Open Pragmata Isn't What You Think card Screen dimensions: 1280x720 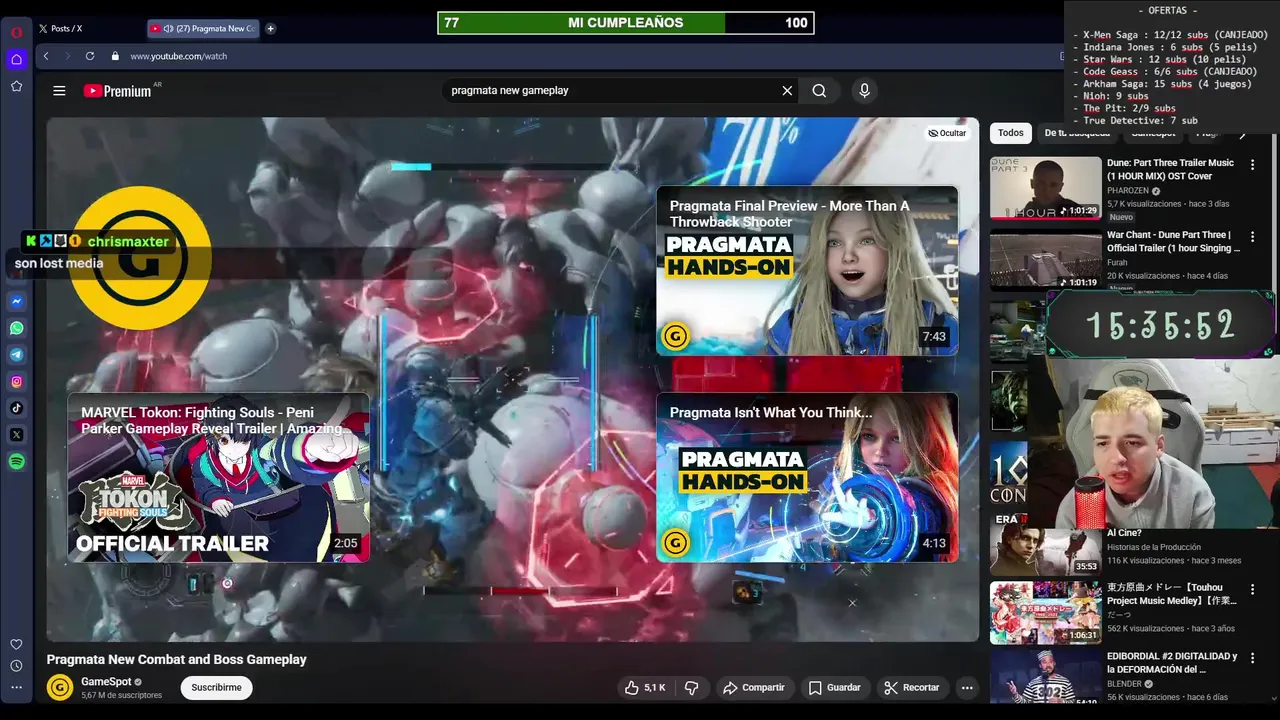tap(807, 477)
